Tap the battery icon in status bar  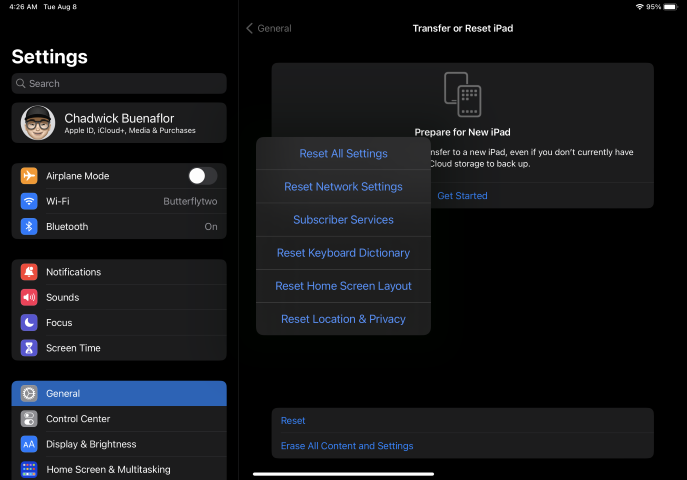click(x=671, y=7)
